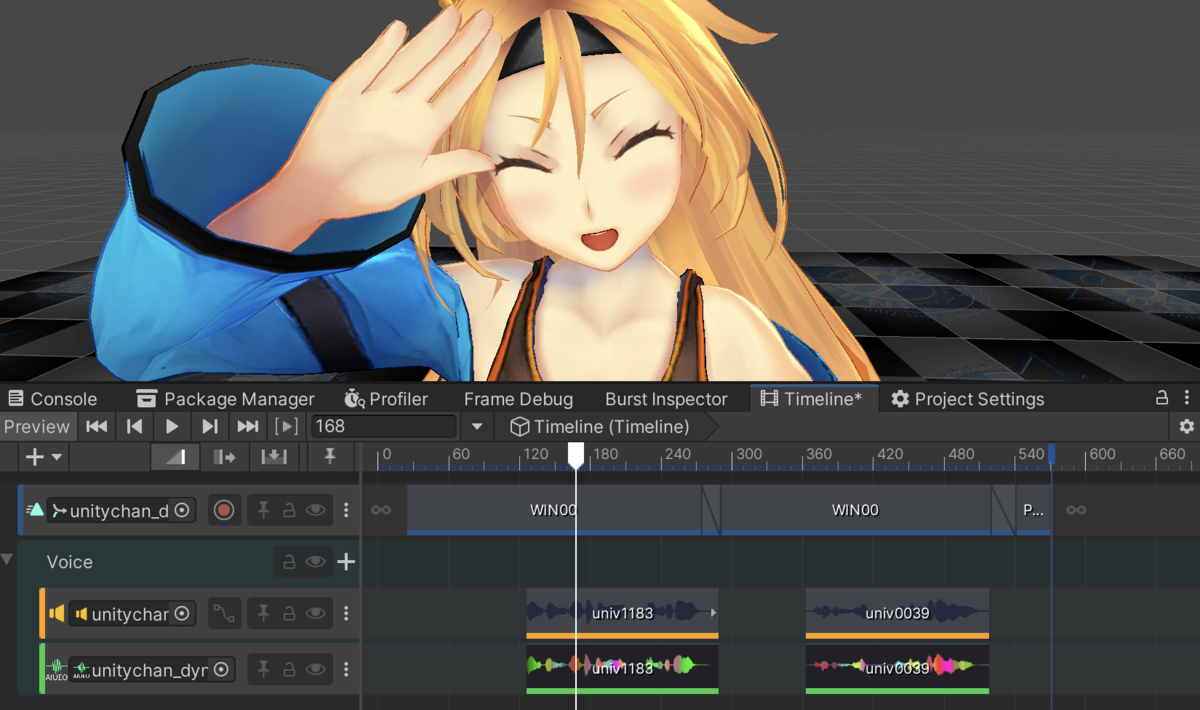1200x710 pixels.
Task: Click the Timeline (Timeline) breadcrumb
Action: tap(600, 427)
